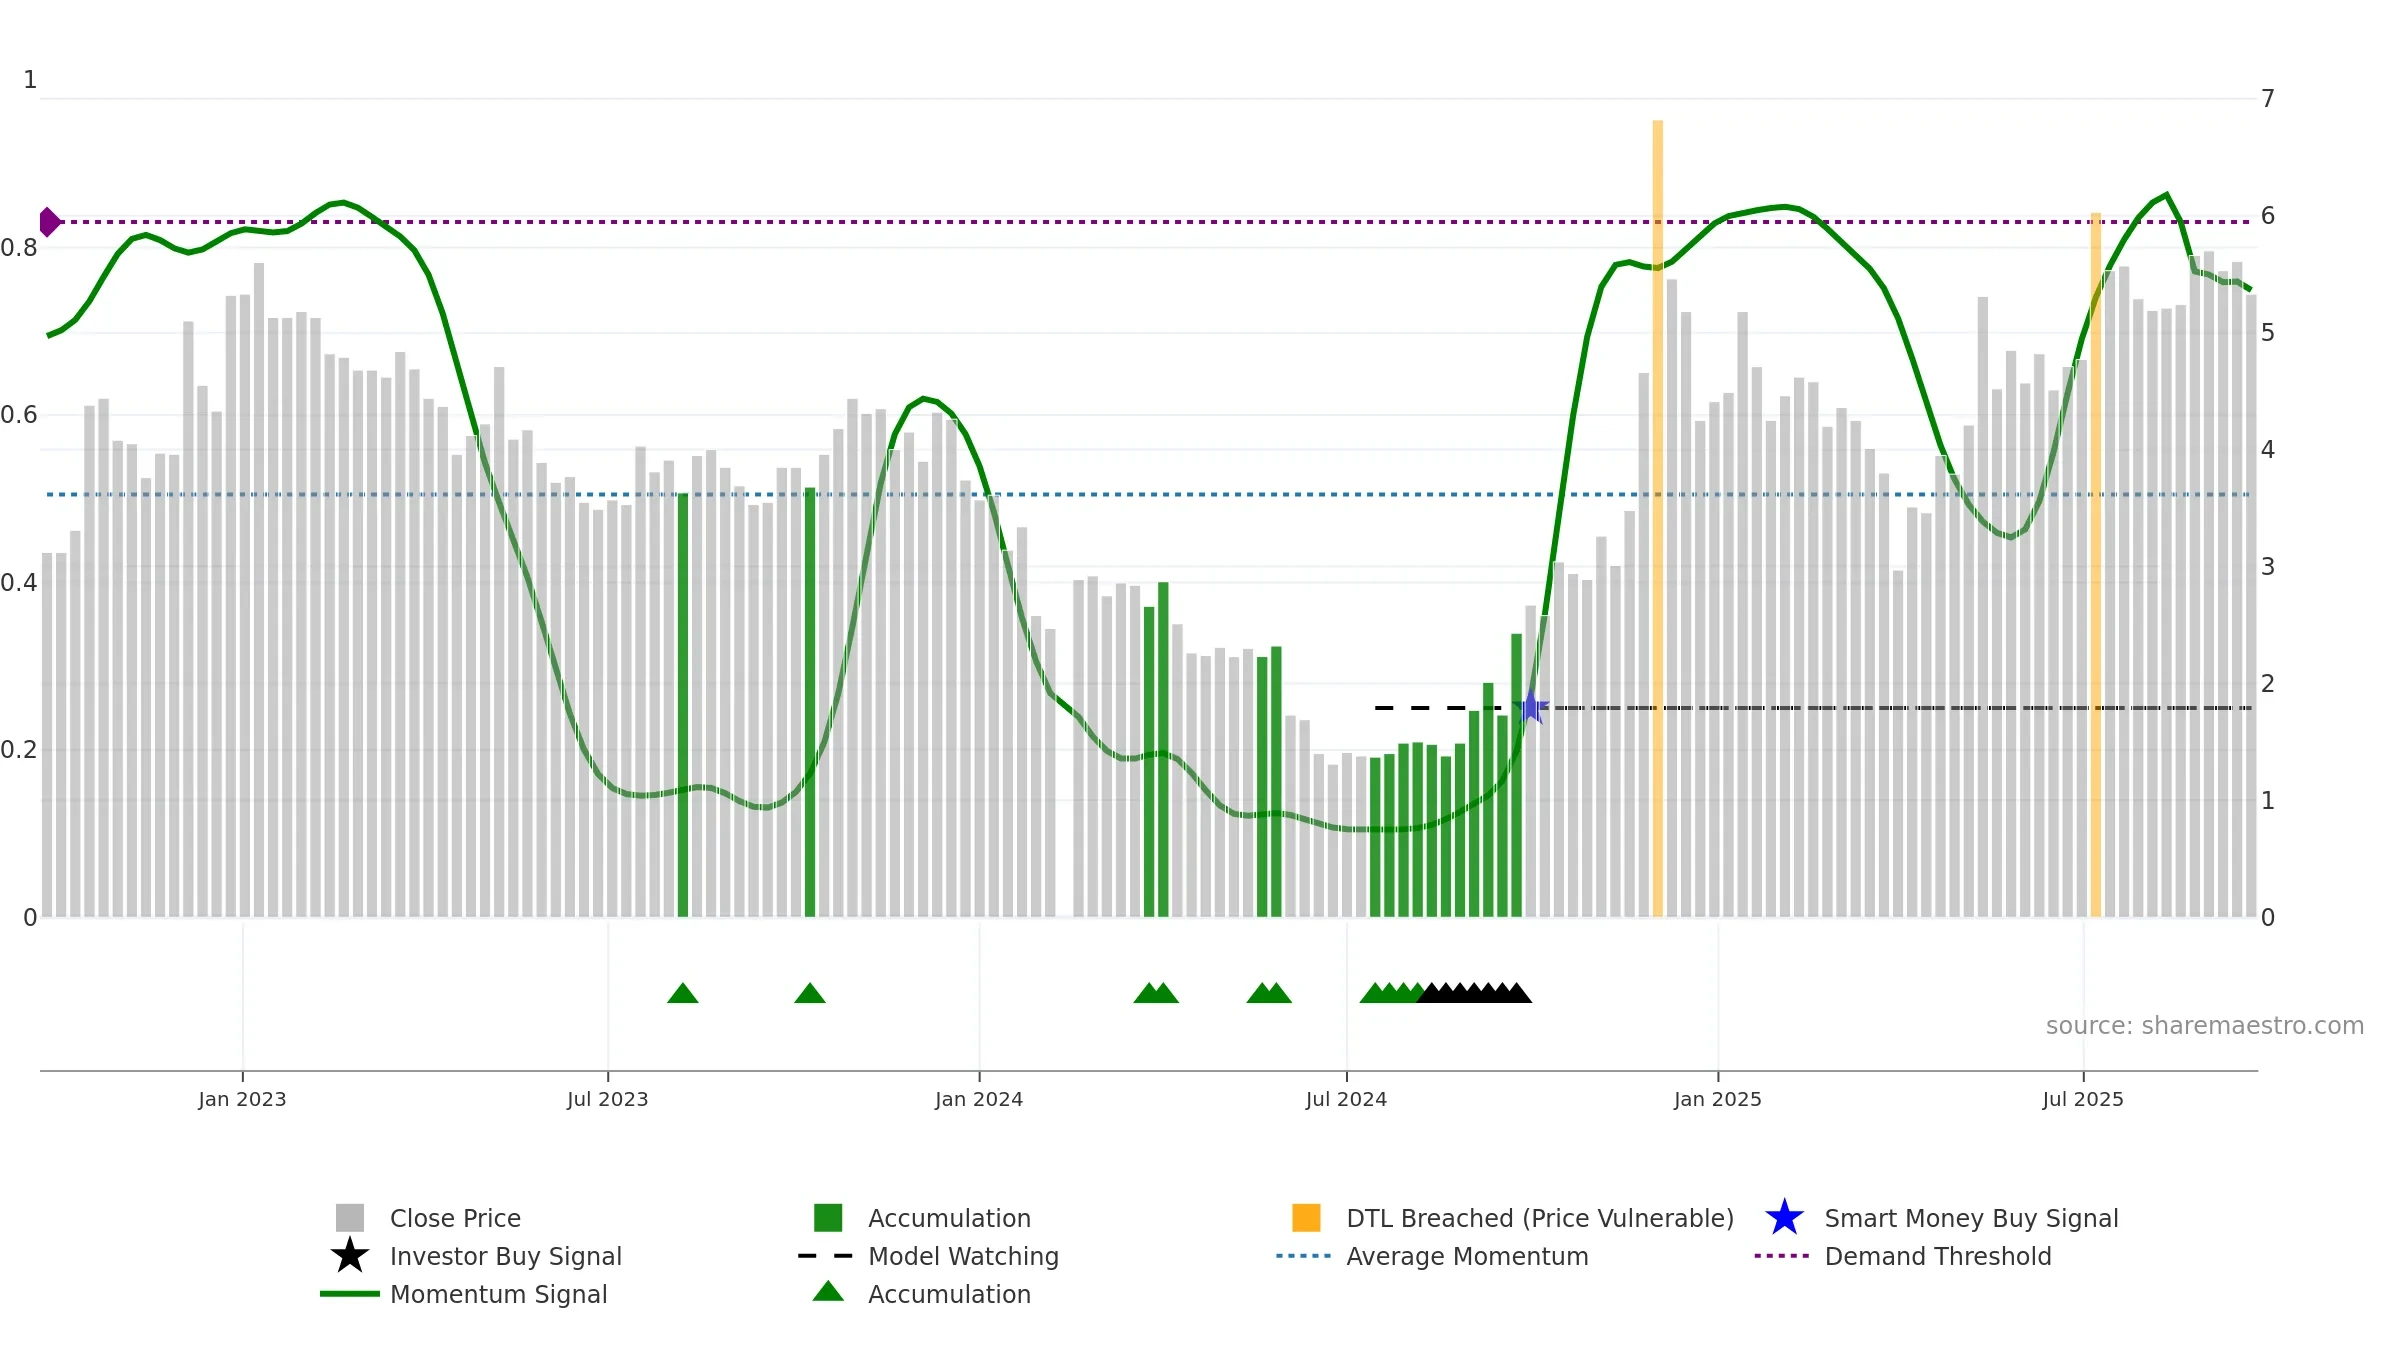Click the Jan 2024 axis label

tap(979, 1099)
